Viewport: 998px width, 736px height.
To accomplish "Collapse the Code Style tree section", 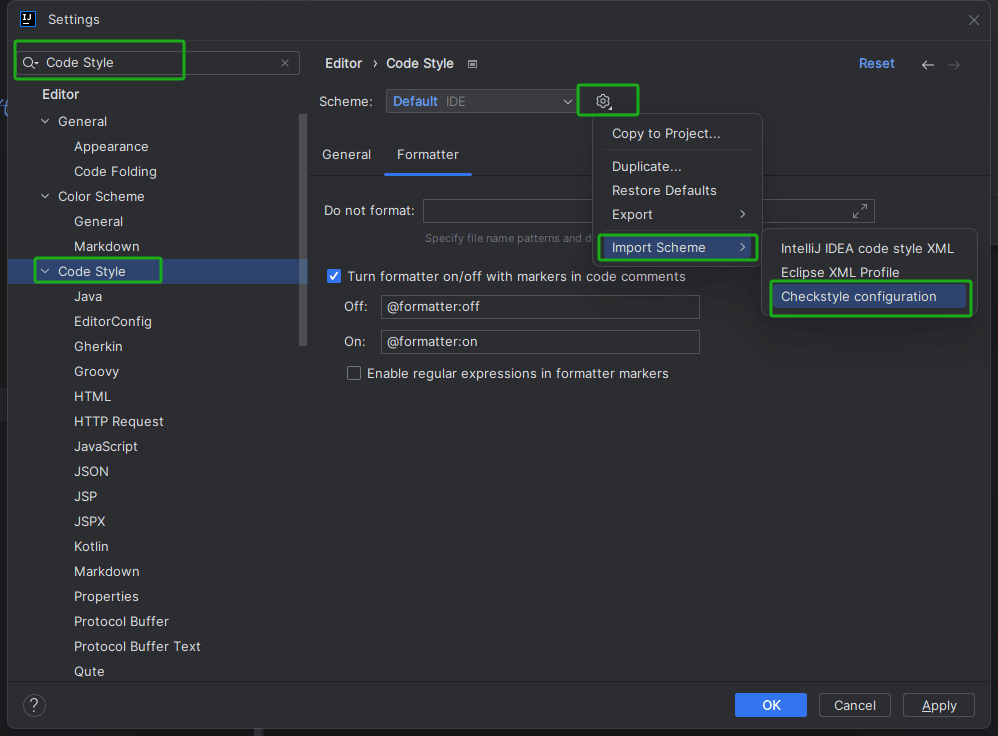I will click(44, 270).
